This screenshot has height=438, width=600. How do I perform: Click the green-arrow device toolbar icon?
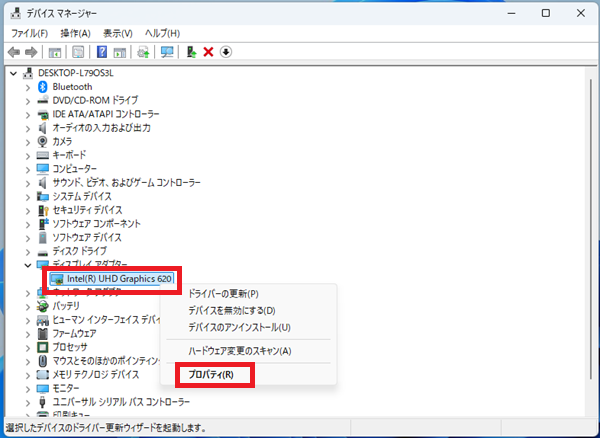pyautogui.click(x=191, y=52)
